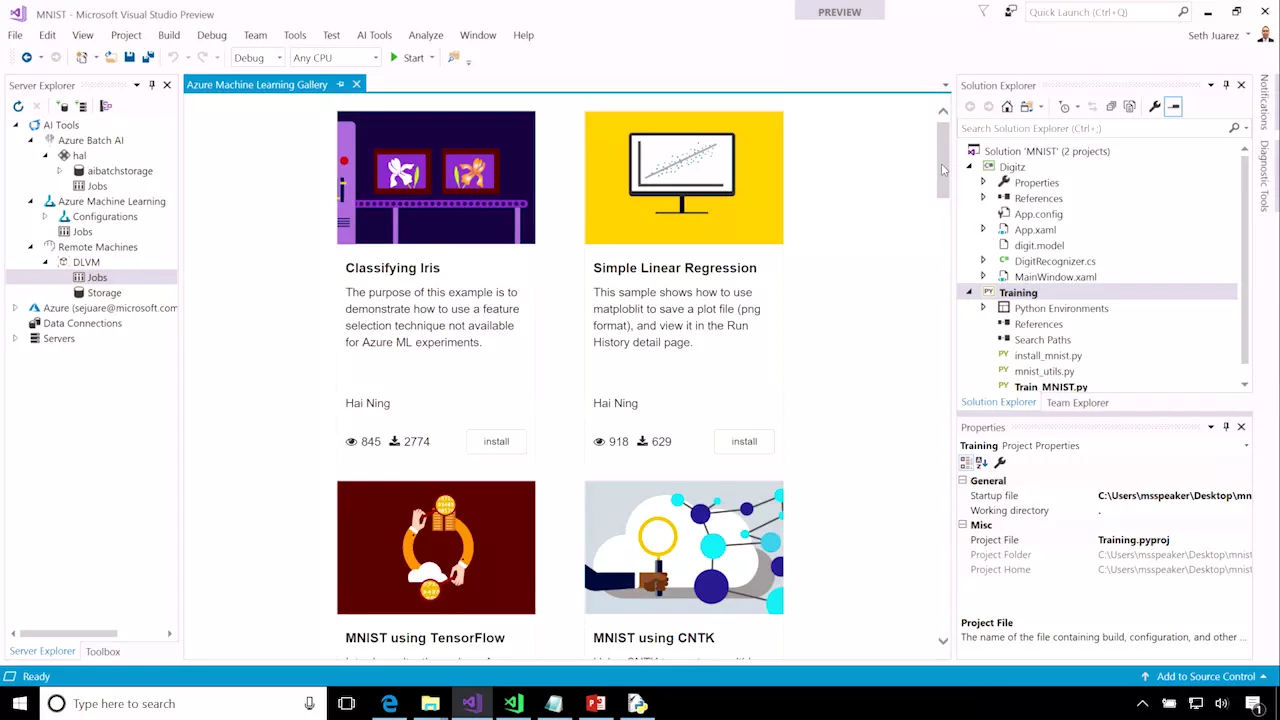
Task: Install the Classifying Iris sample
Action: tap(496, 441)
